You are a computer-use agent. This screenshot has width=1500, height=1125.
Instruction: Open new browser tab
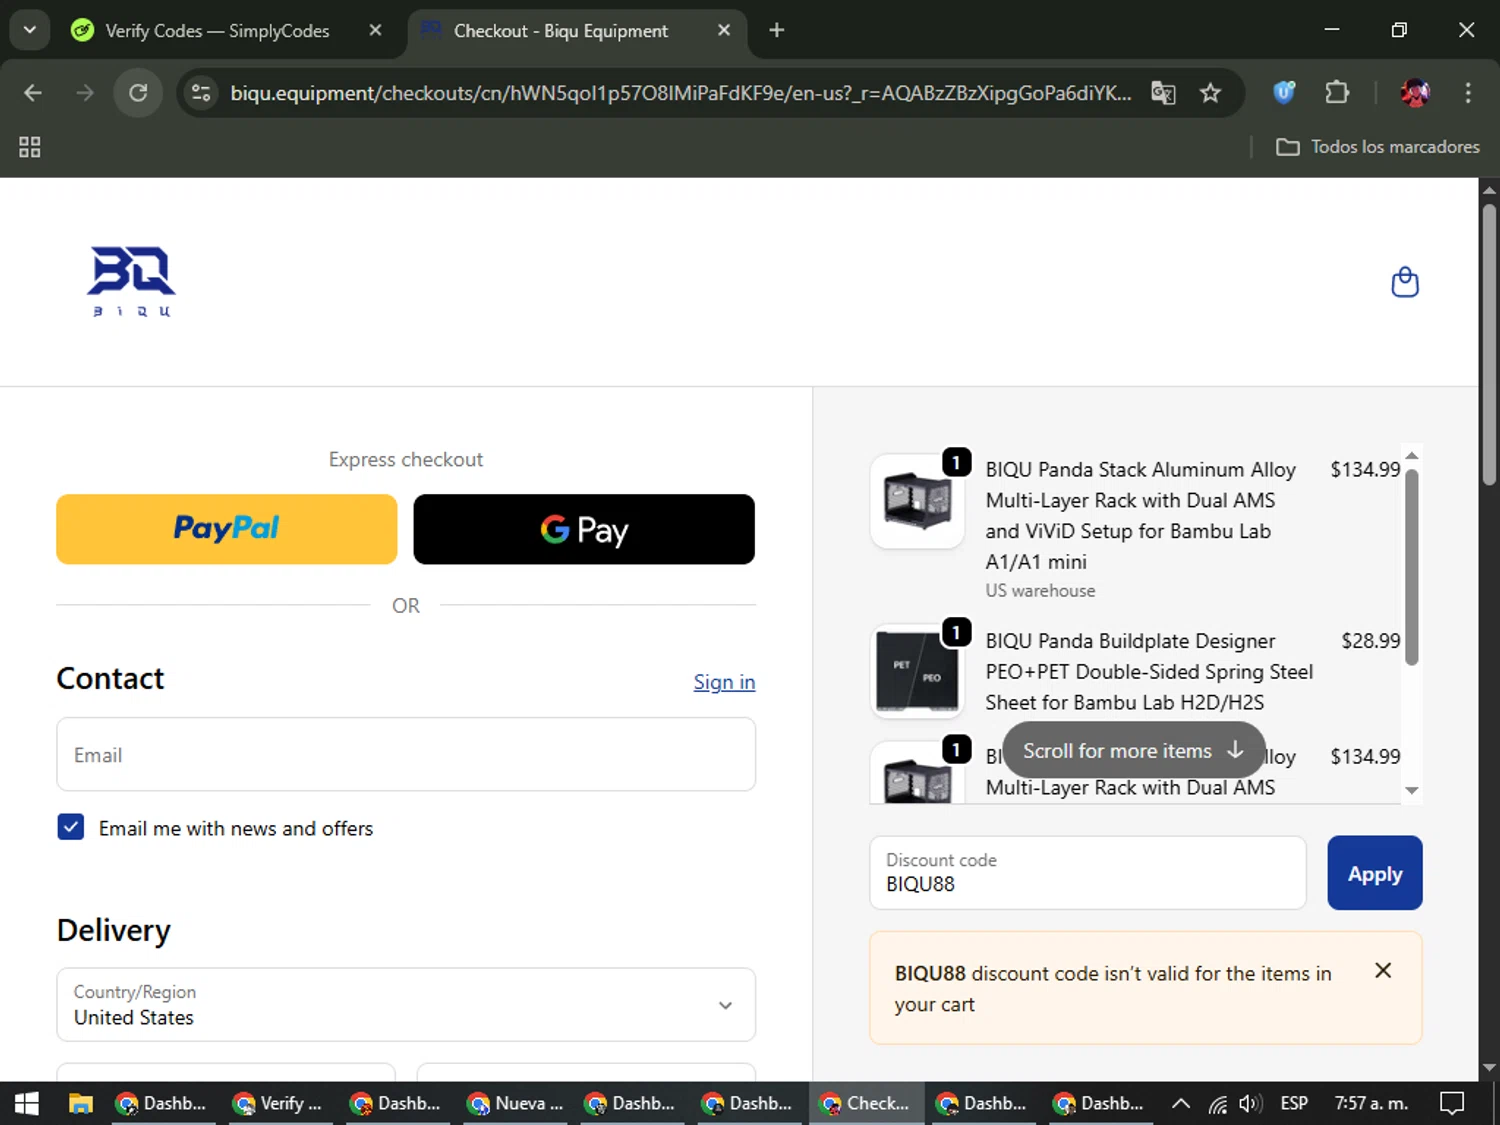pyautogui.click(x=776, y=30)
